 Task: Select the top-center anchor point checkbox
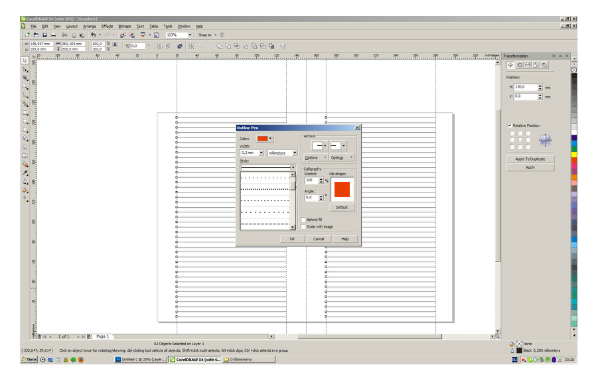click(x=520, y=134)
